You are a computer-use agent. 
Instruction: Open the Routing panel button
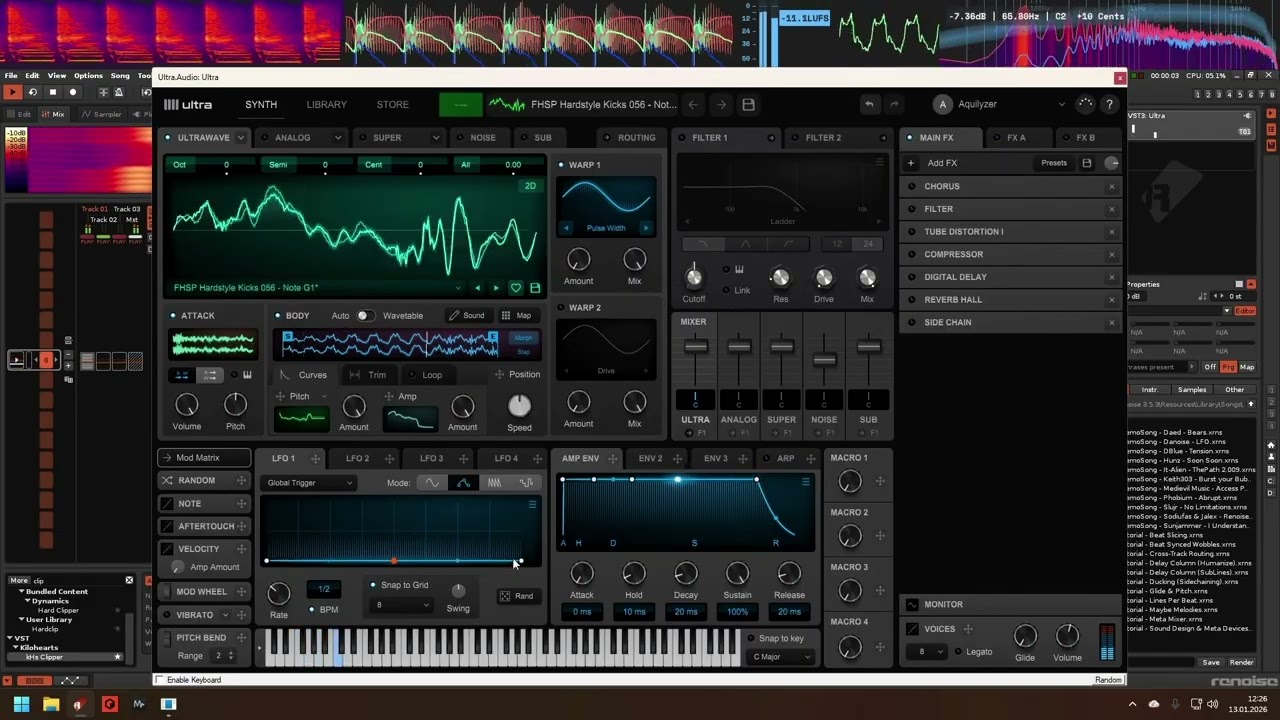coord(629,138)
